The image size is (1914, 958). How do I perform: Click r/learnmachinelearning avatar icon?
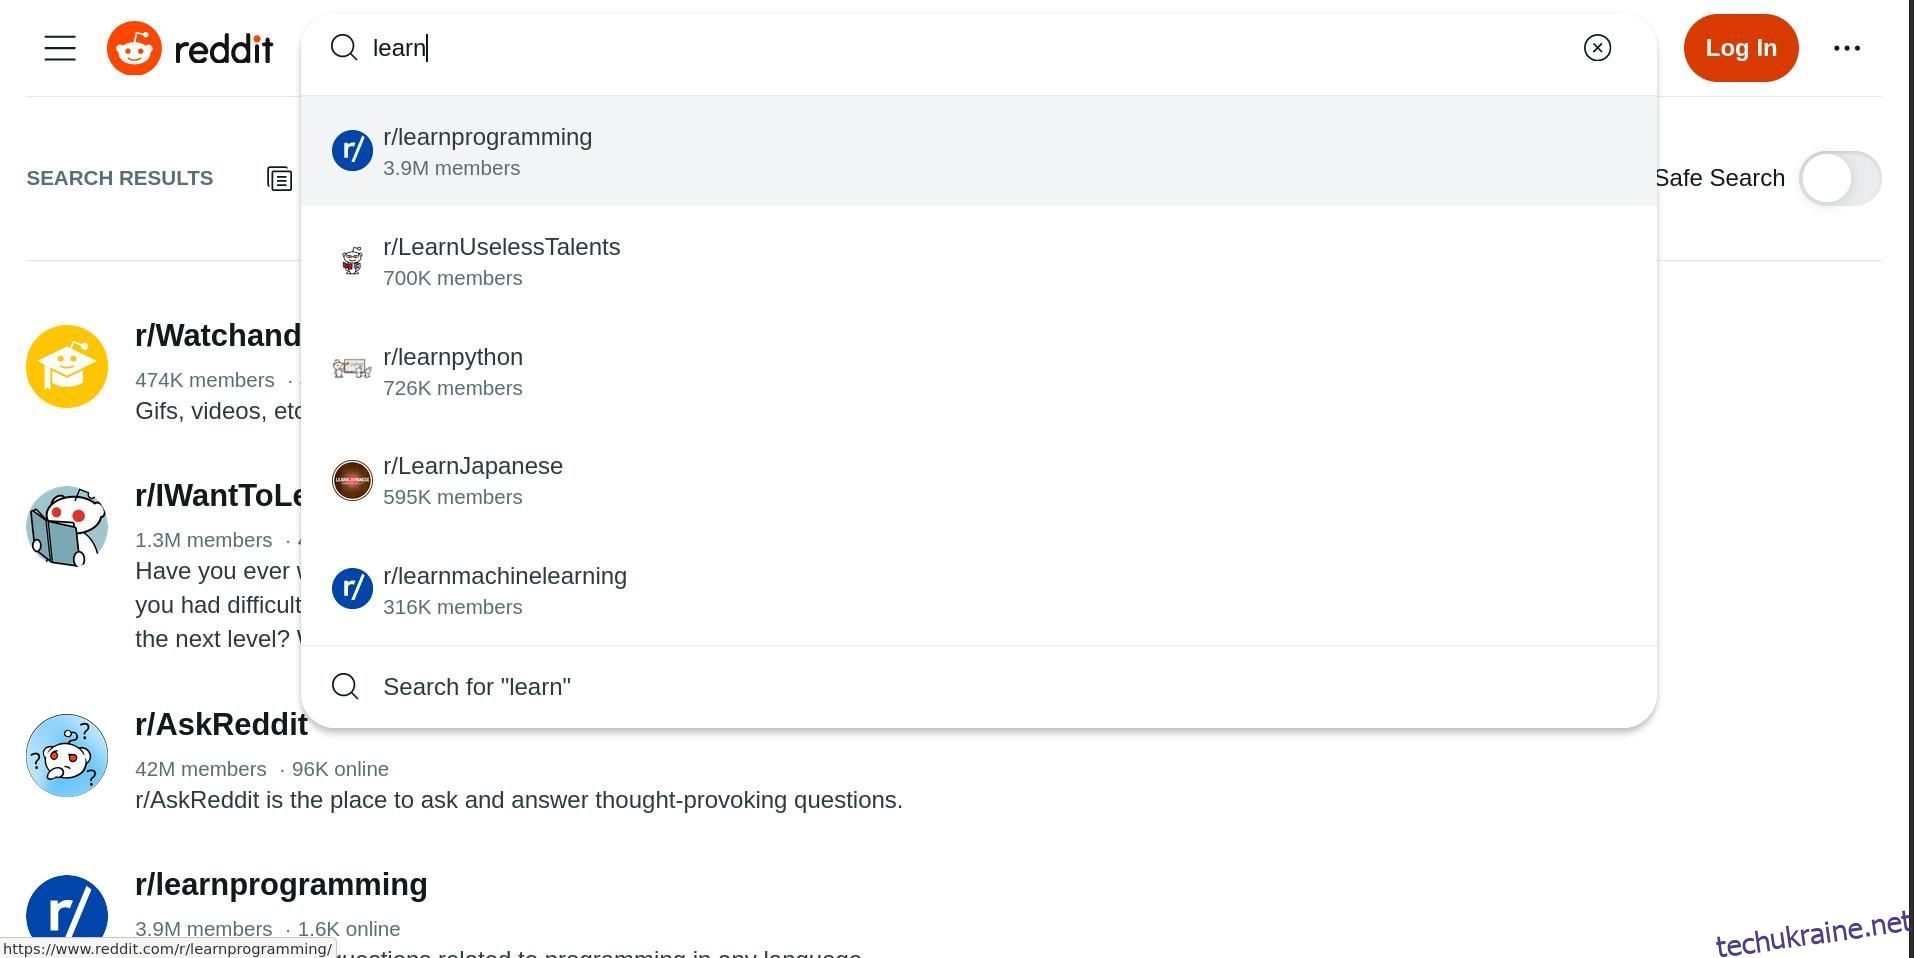pyautogui.click(x=352, y=589)
